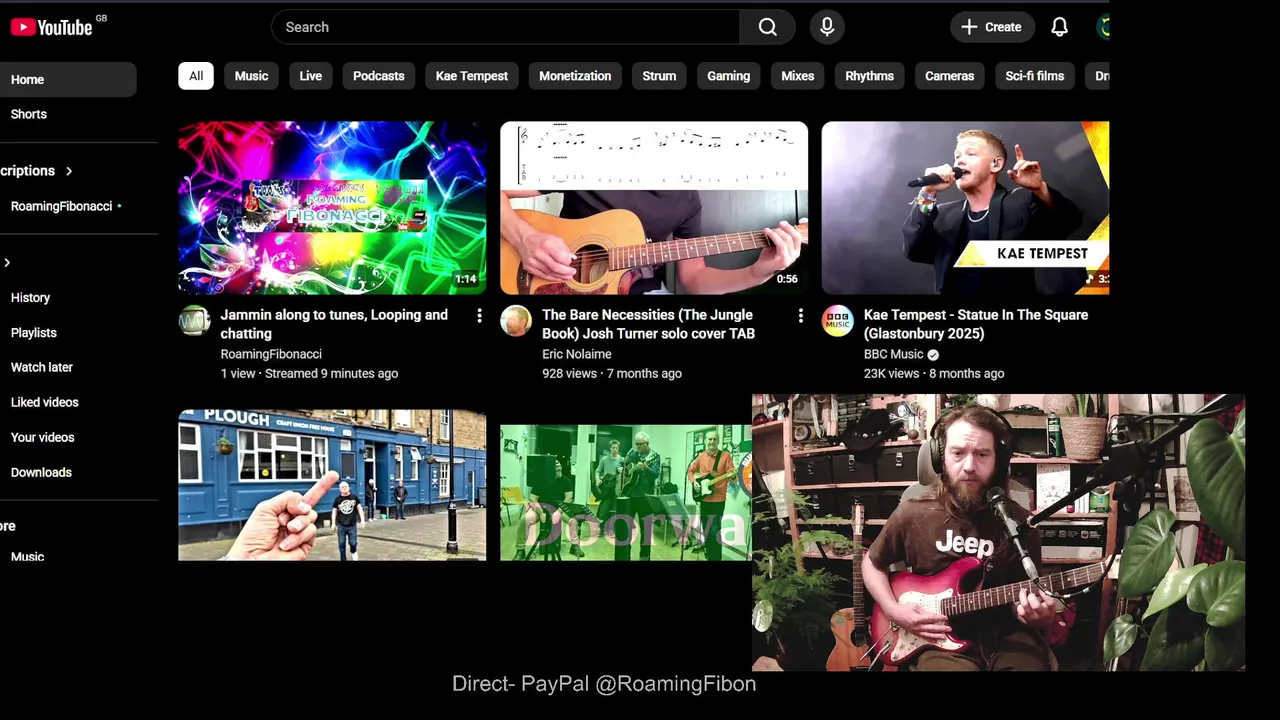Open title 'Jammin along to tunes, Looping and chatting'
1280x720 pixels.
pos(334,324)
